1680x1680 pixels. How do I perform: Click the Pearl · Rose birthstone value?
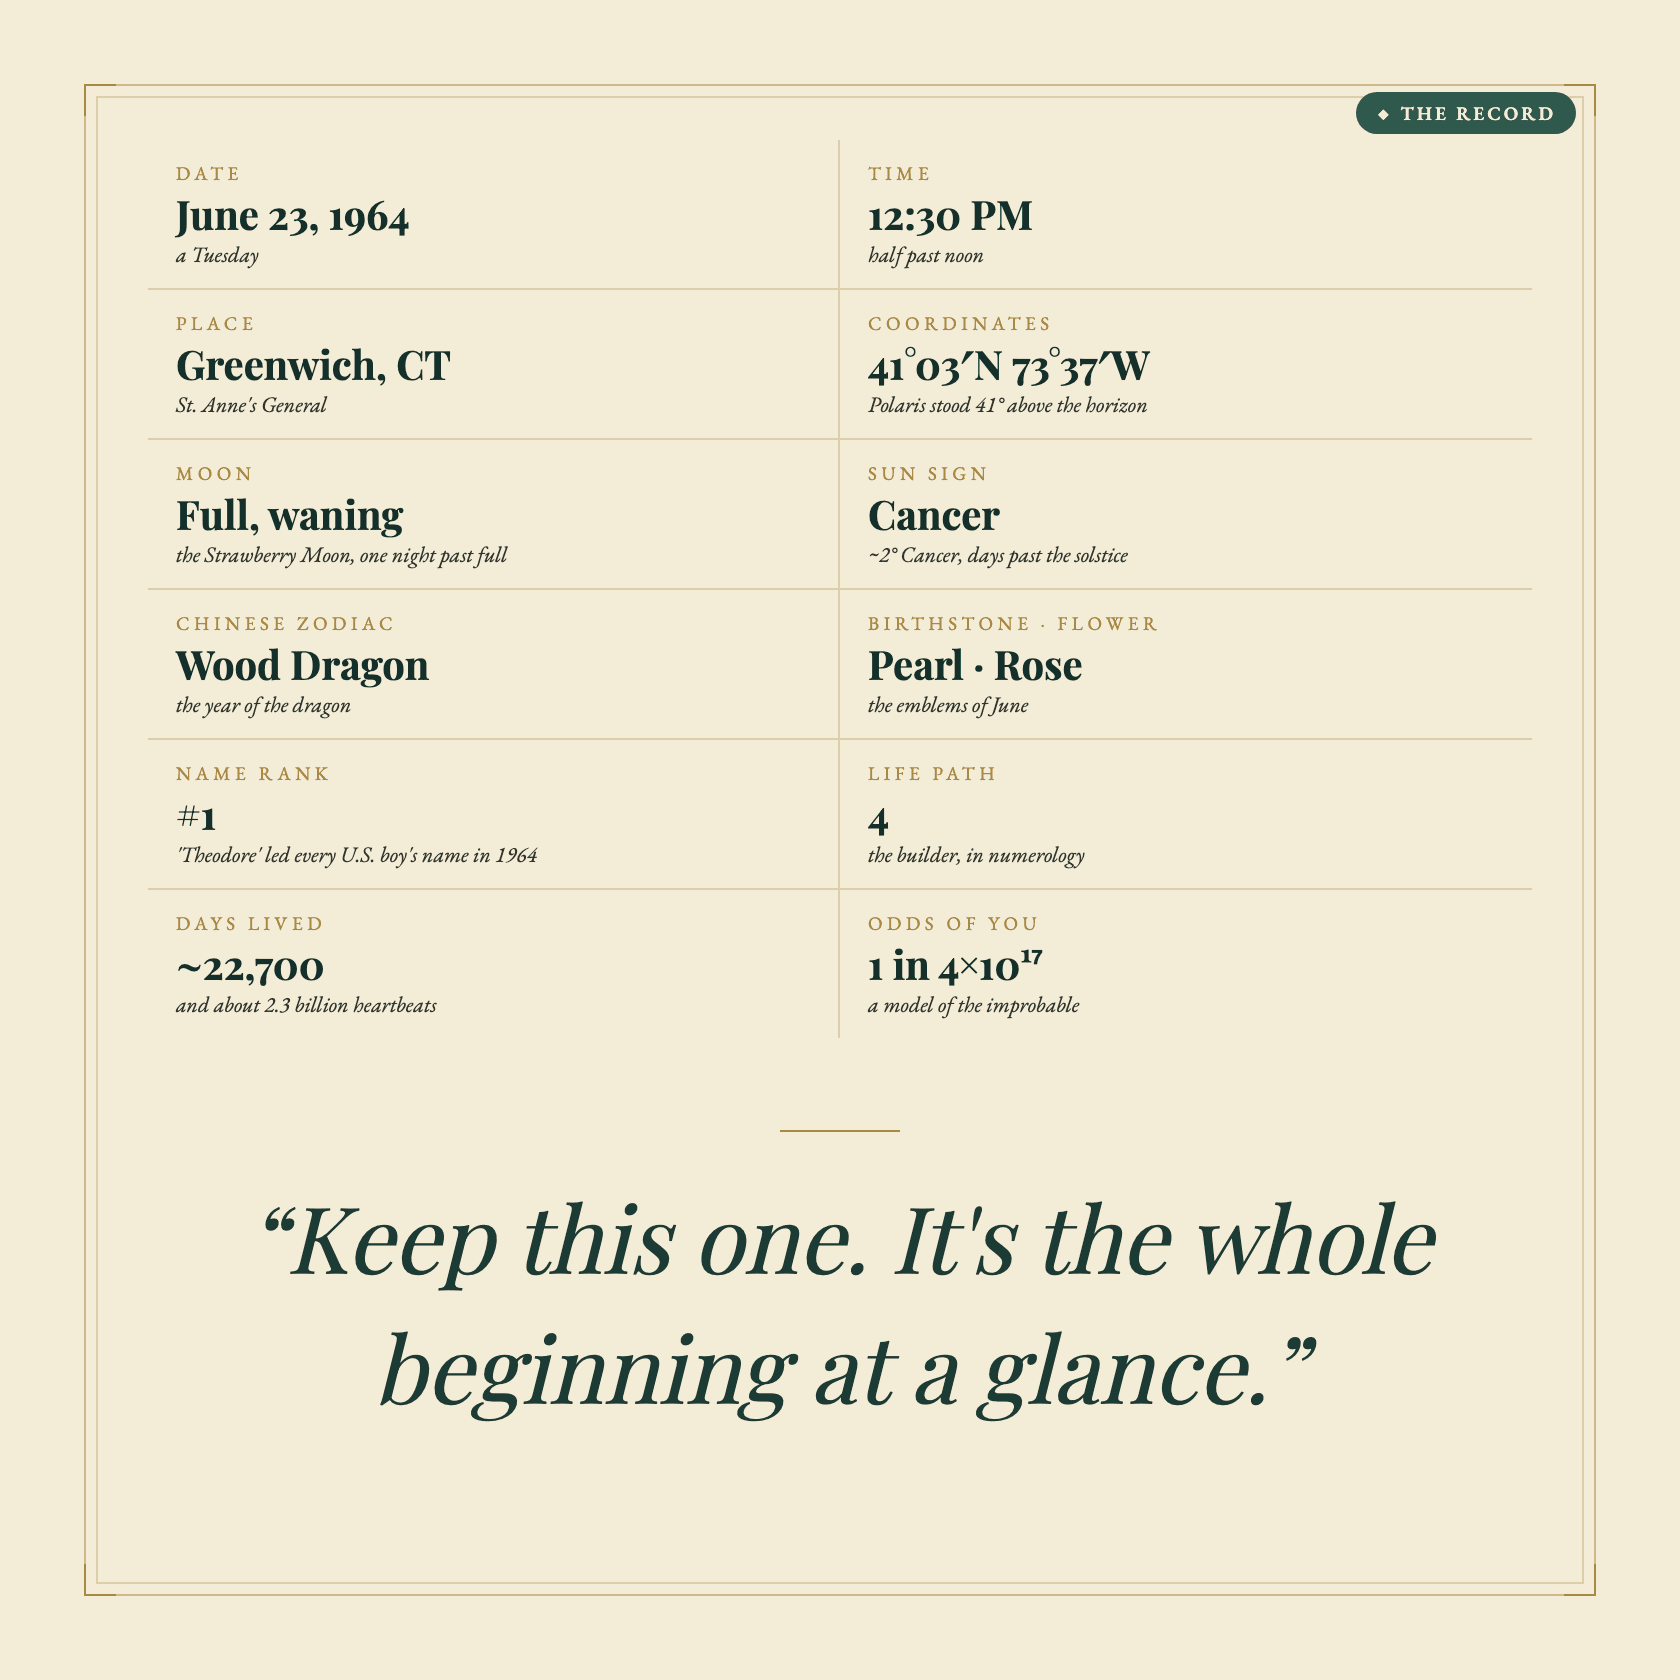pyautogui.click(x=975, y=666)
